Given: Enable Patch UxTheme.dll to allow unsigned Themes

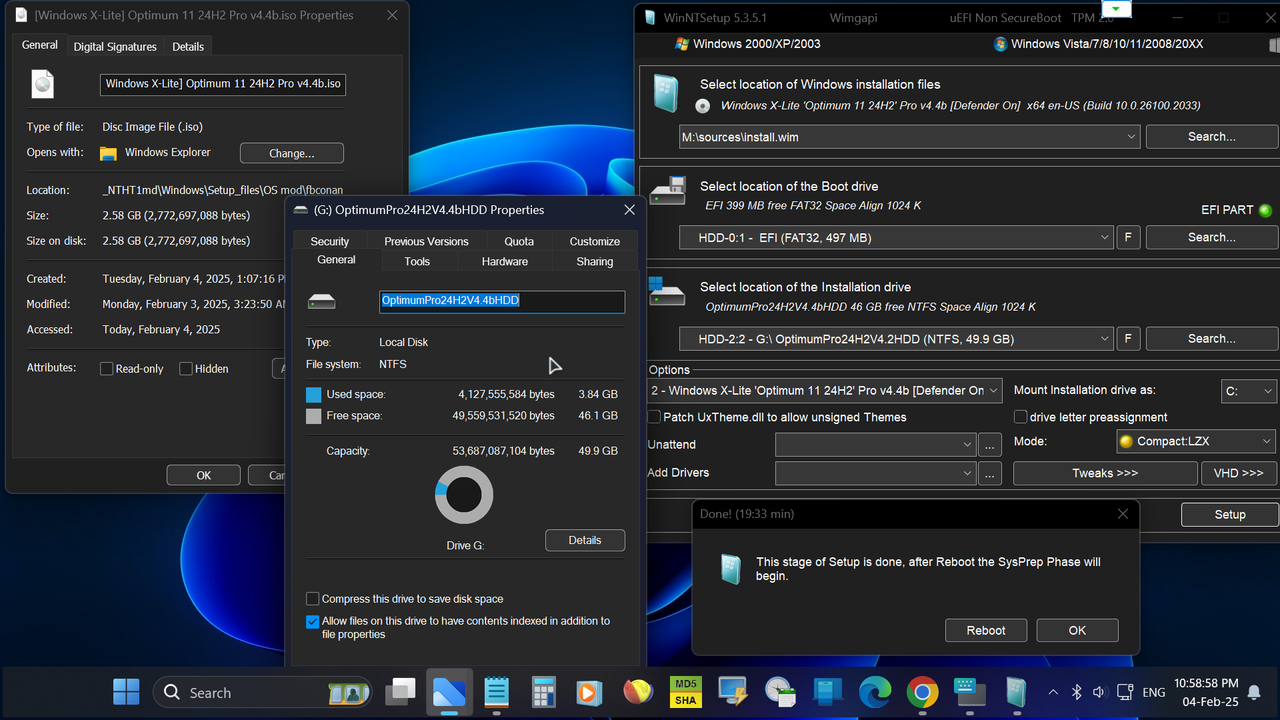Looking at the screenshot, I should [x=653, y=417].
